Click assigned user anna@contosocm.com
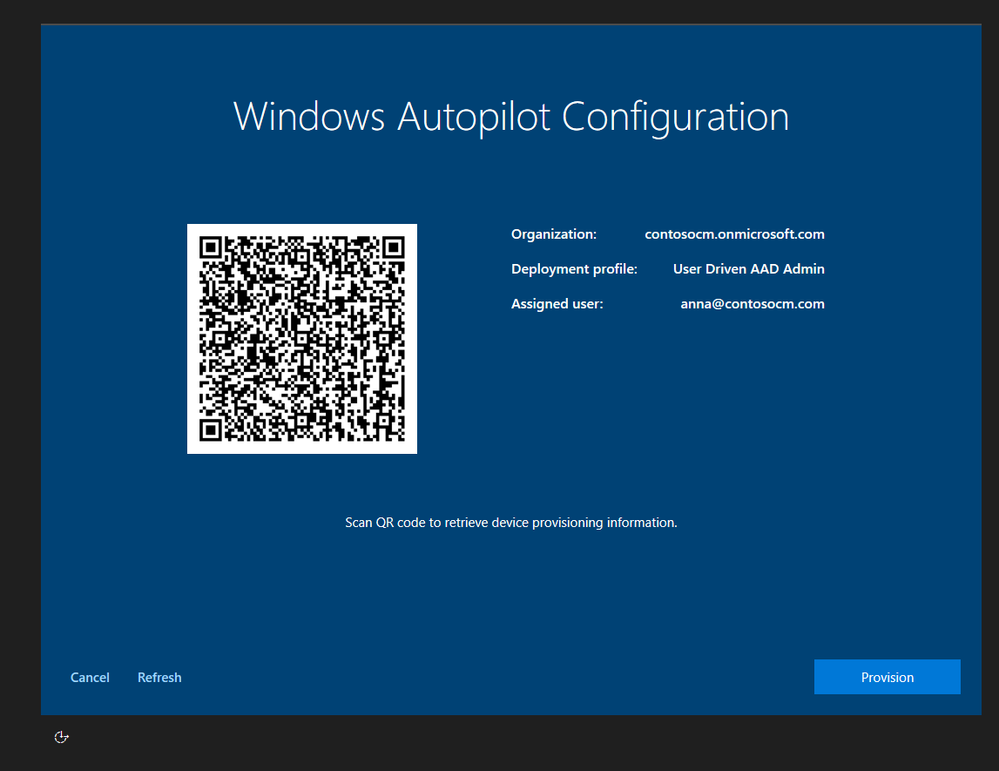 pyautogui.click(x=752, y=304)
